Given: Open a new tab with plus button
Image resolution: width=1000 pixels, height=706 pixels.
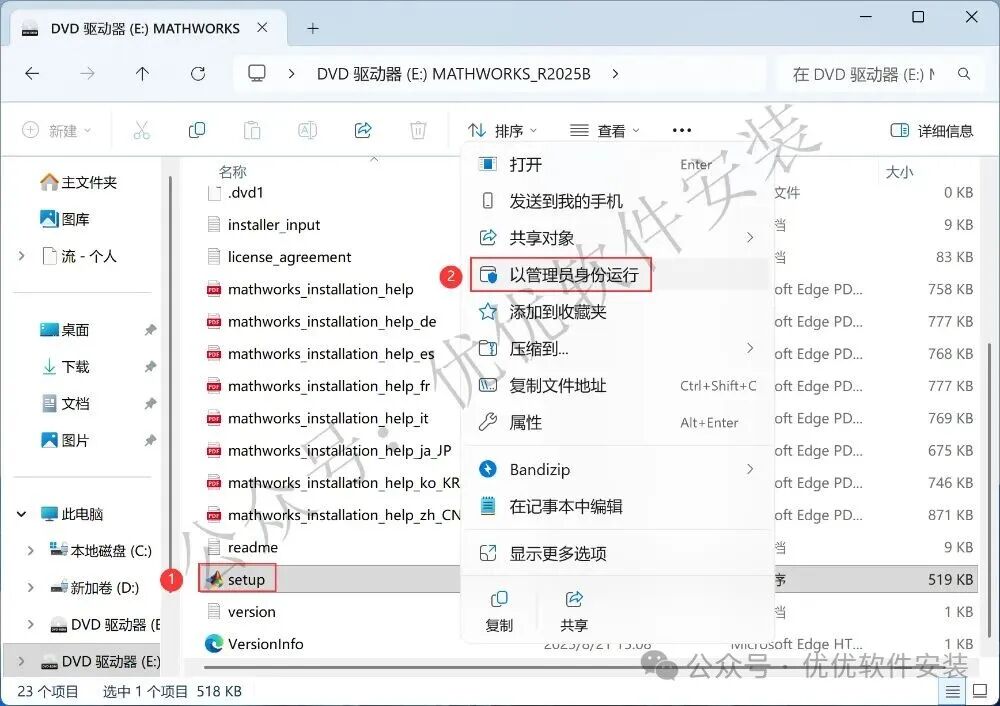Looking at the screenshot, I should 312,28.
